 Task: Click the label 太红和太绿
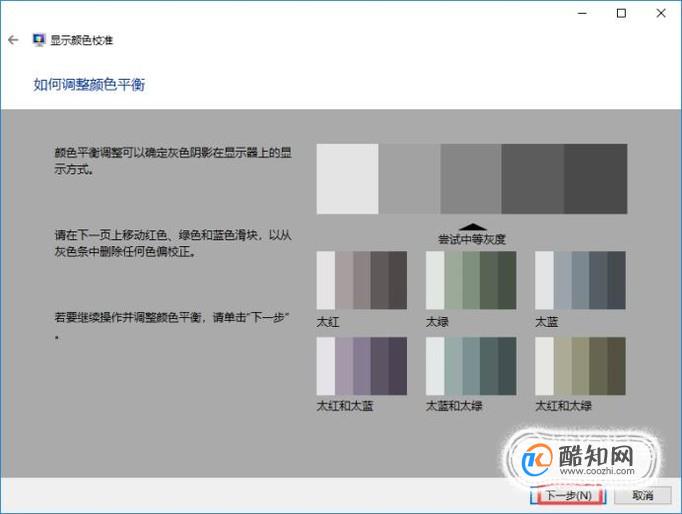[564, 406]
